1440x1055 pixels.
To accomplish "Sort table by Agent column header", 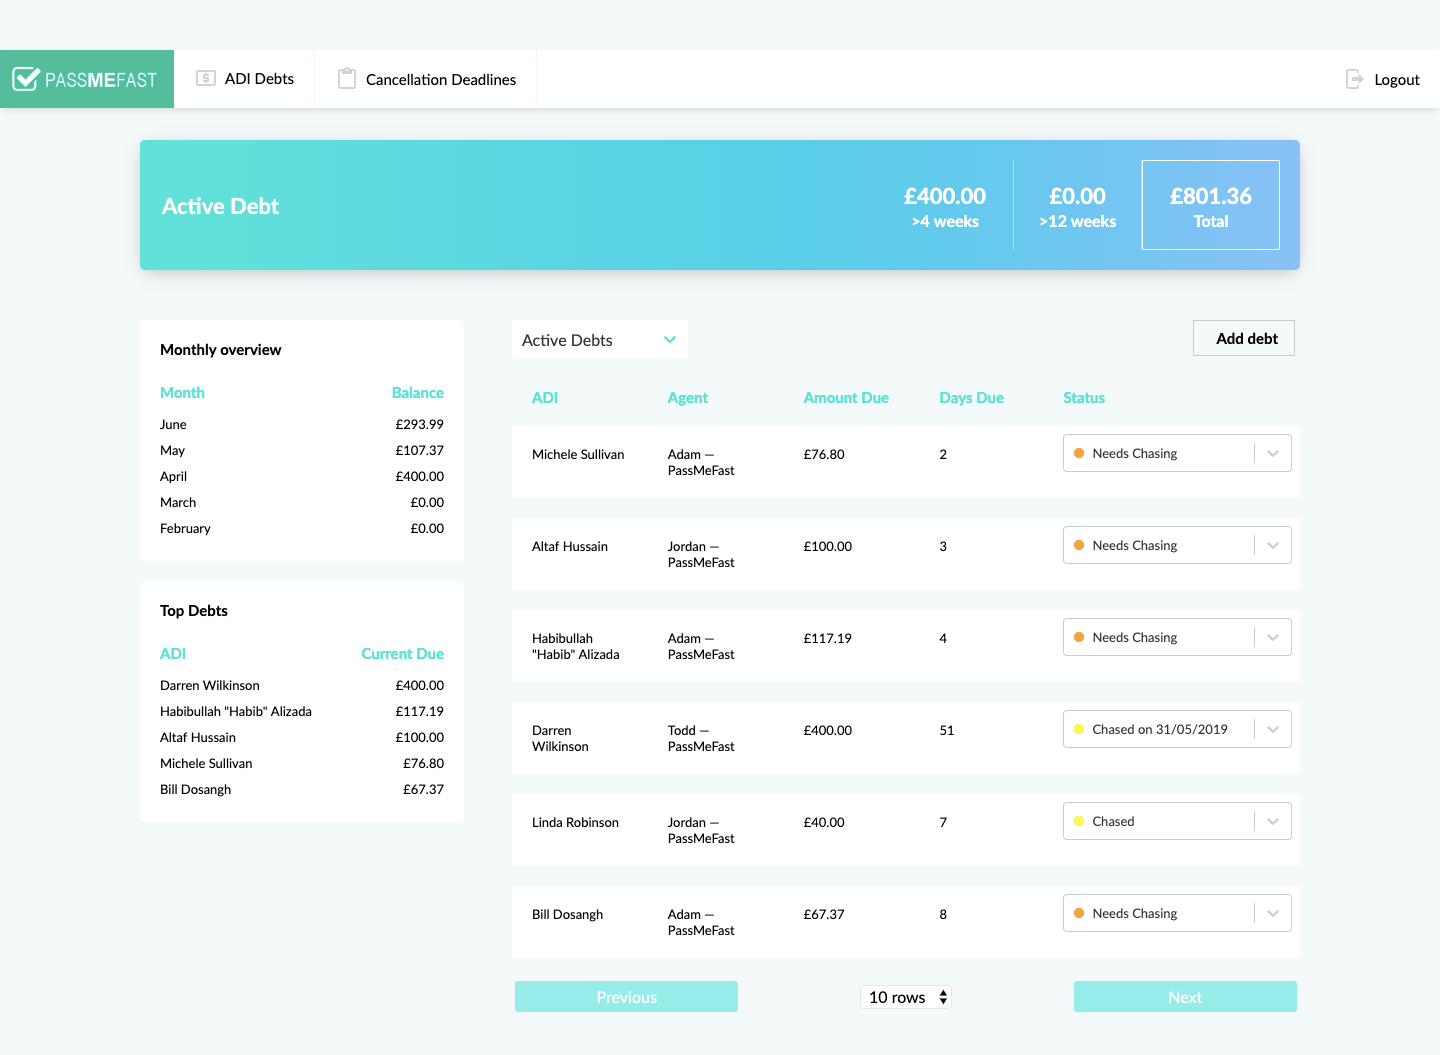I will tap(688, 397).
